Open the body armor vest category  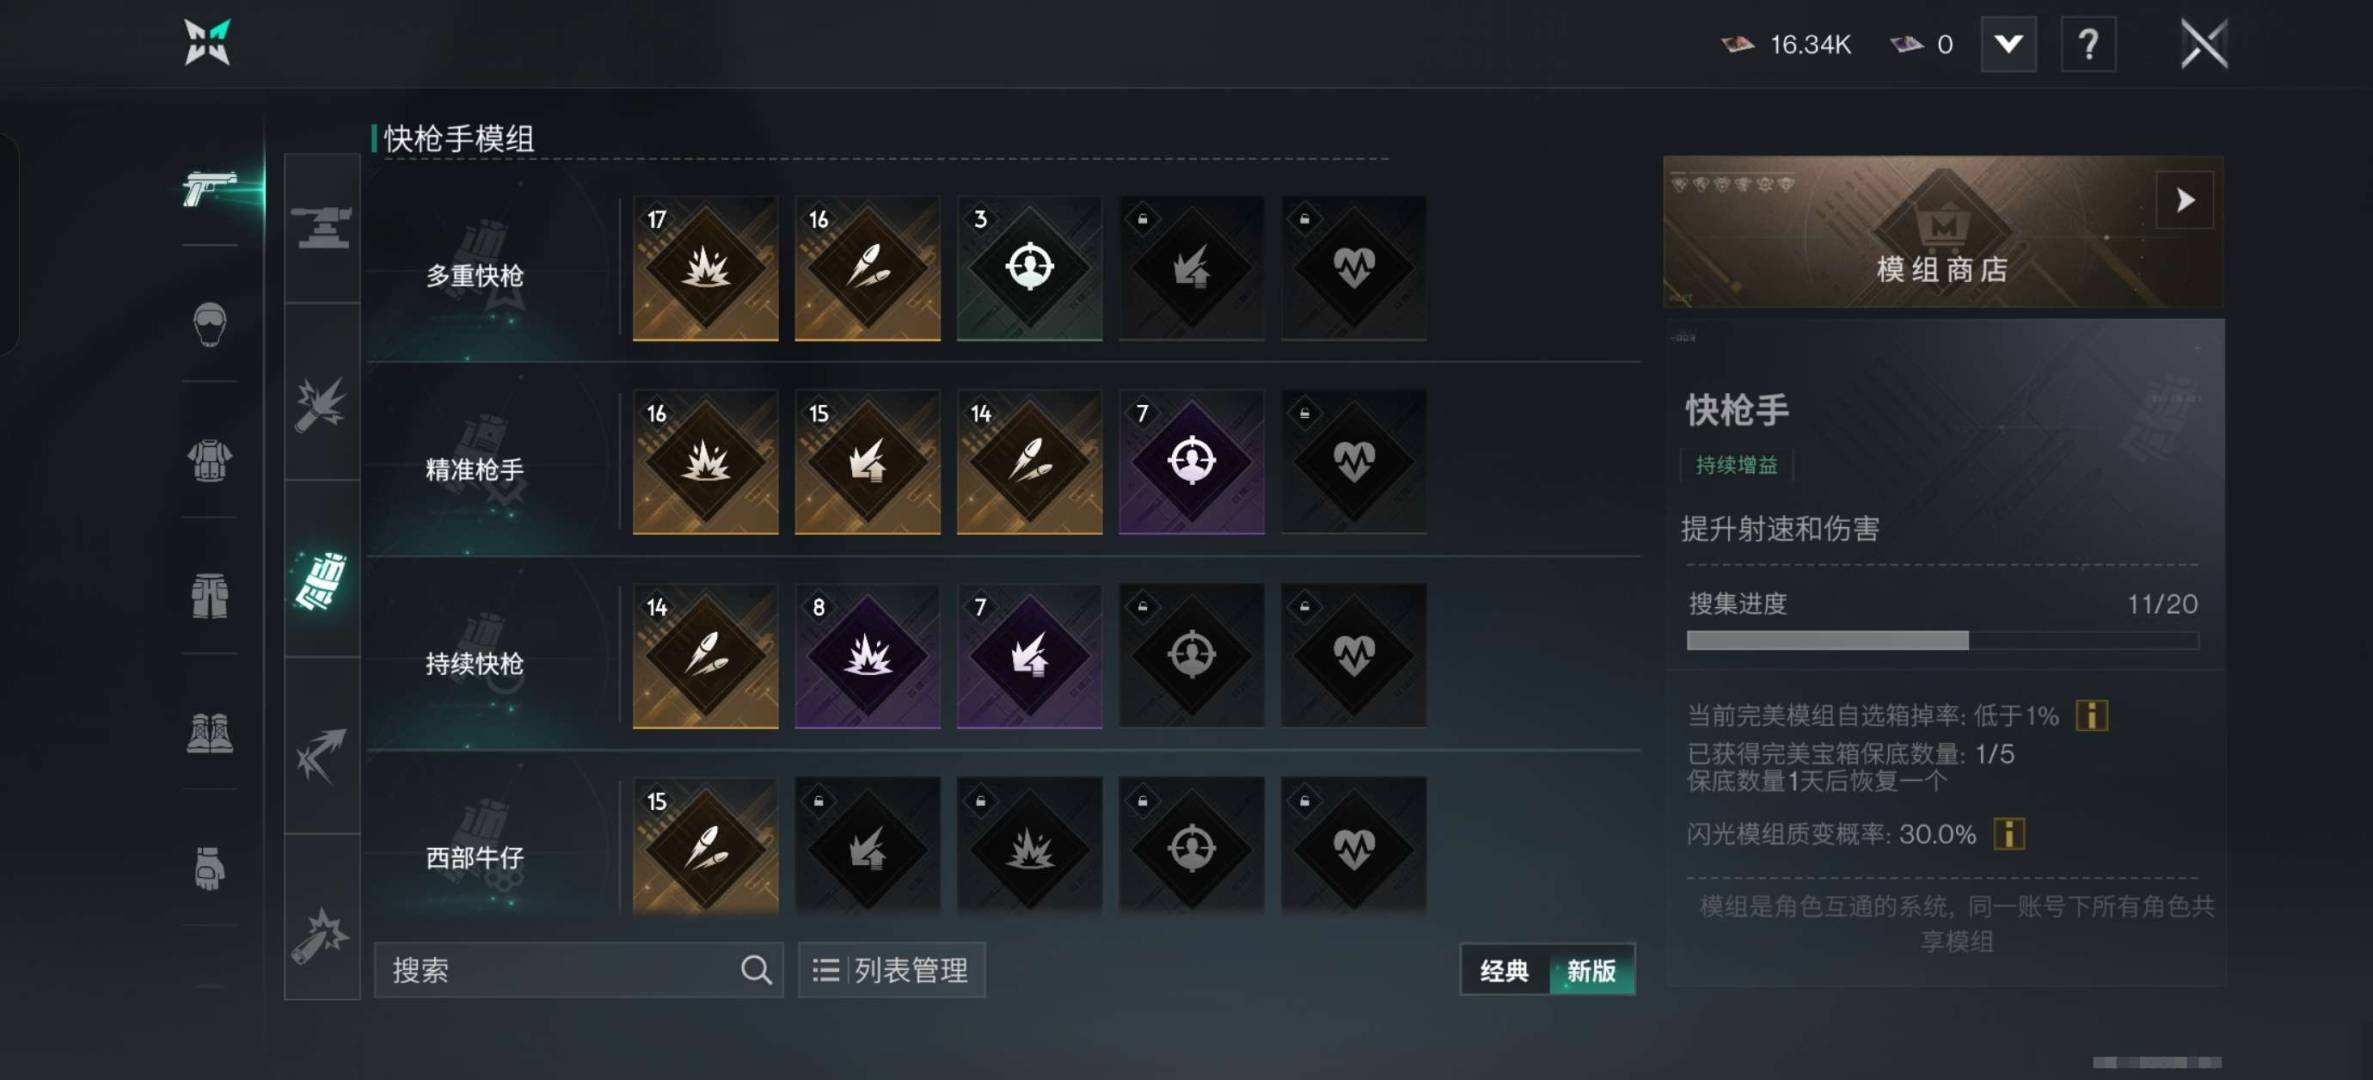point(209,460)
